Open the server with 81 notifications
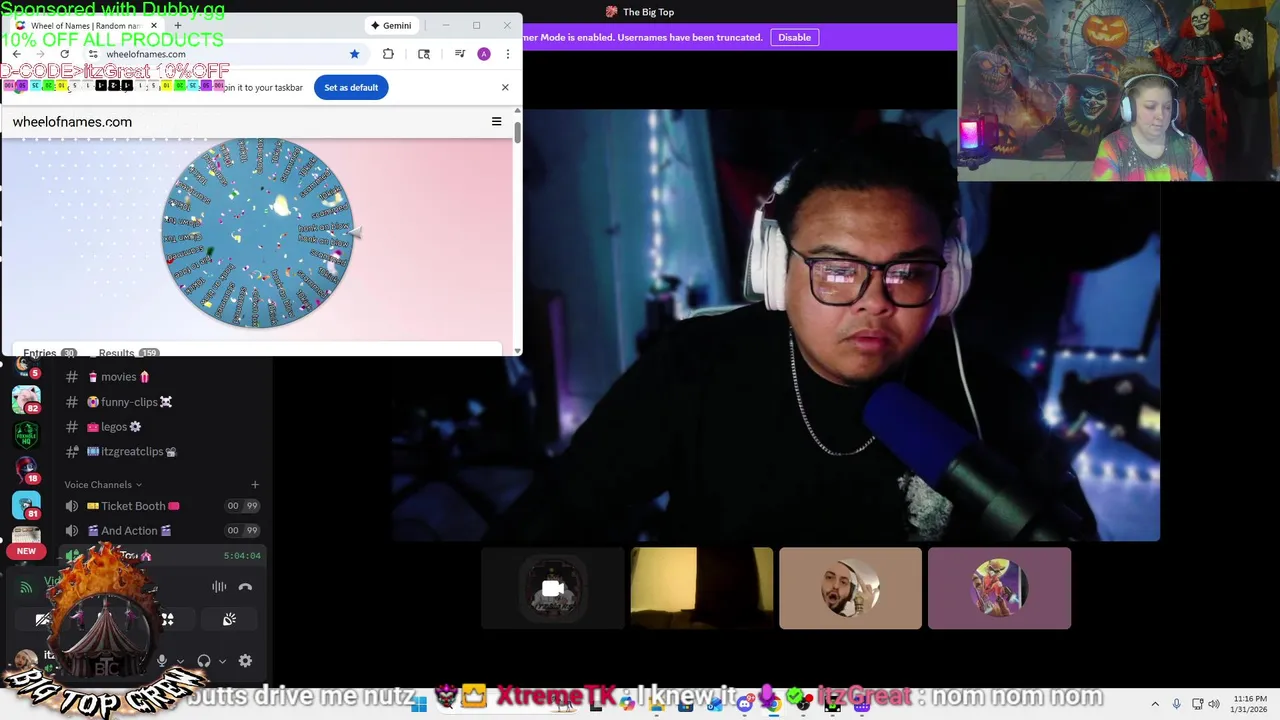 click(x=26, y=505)
